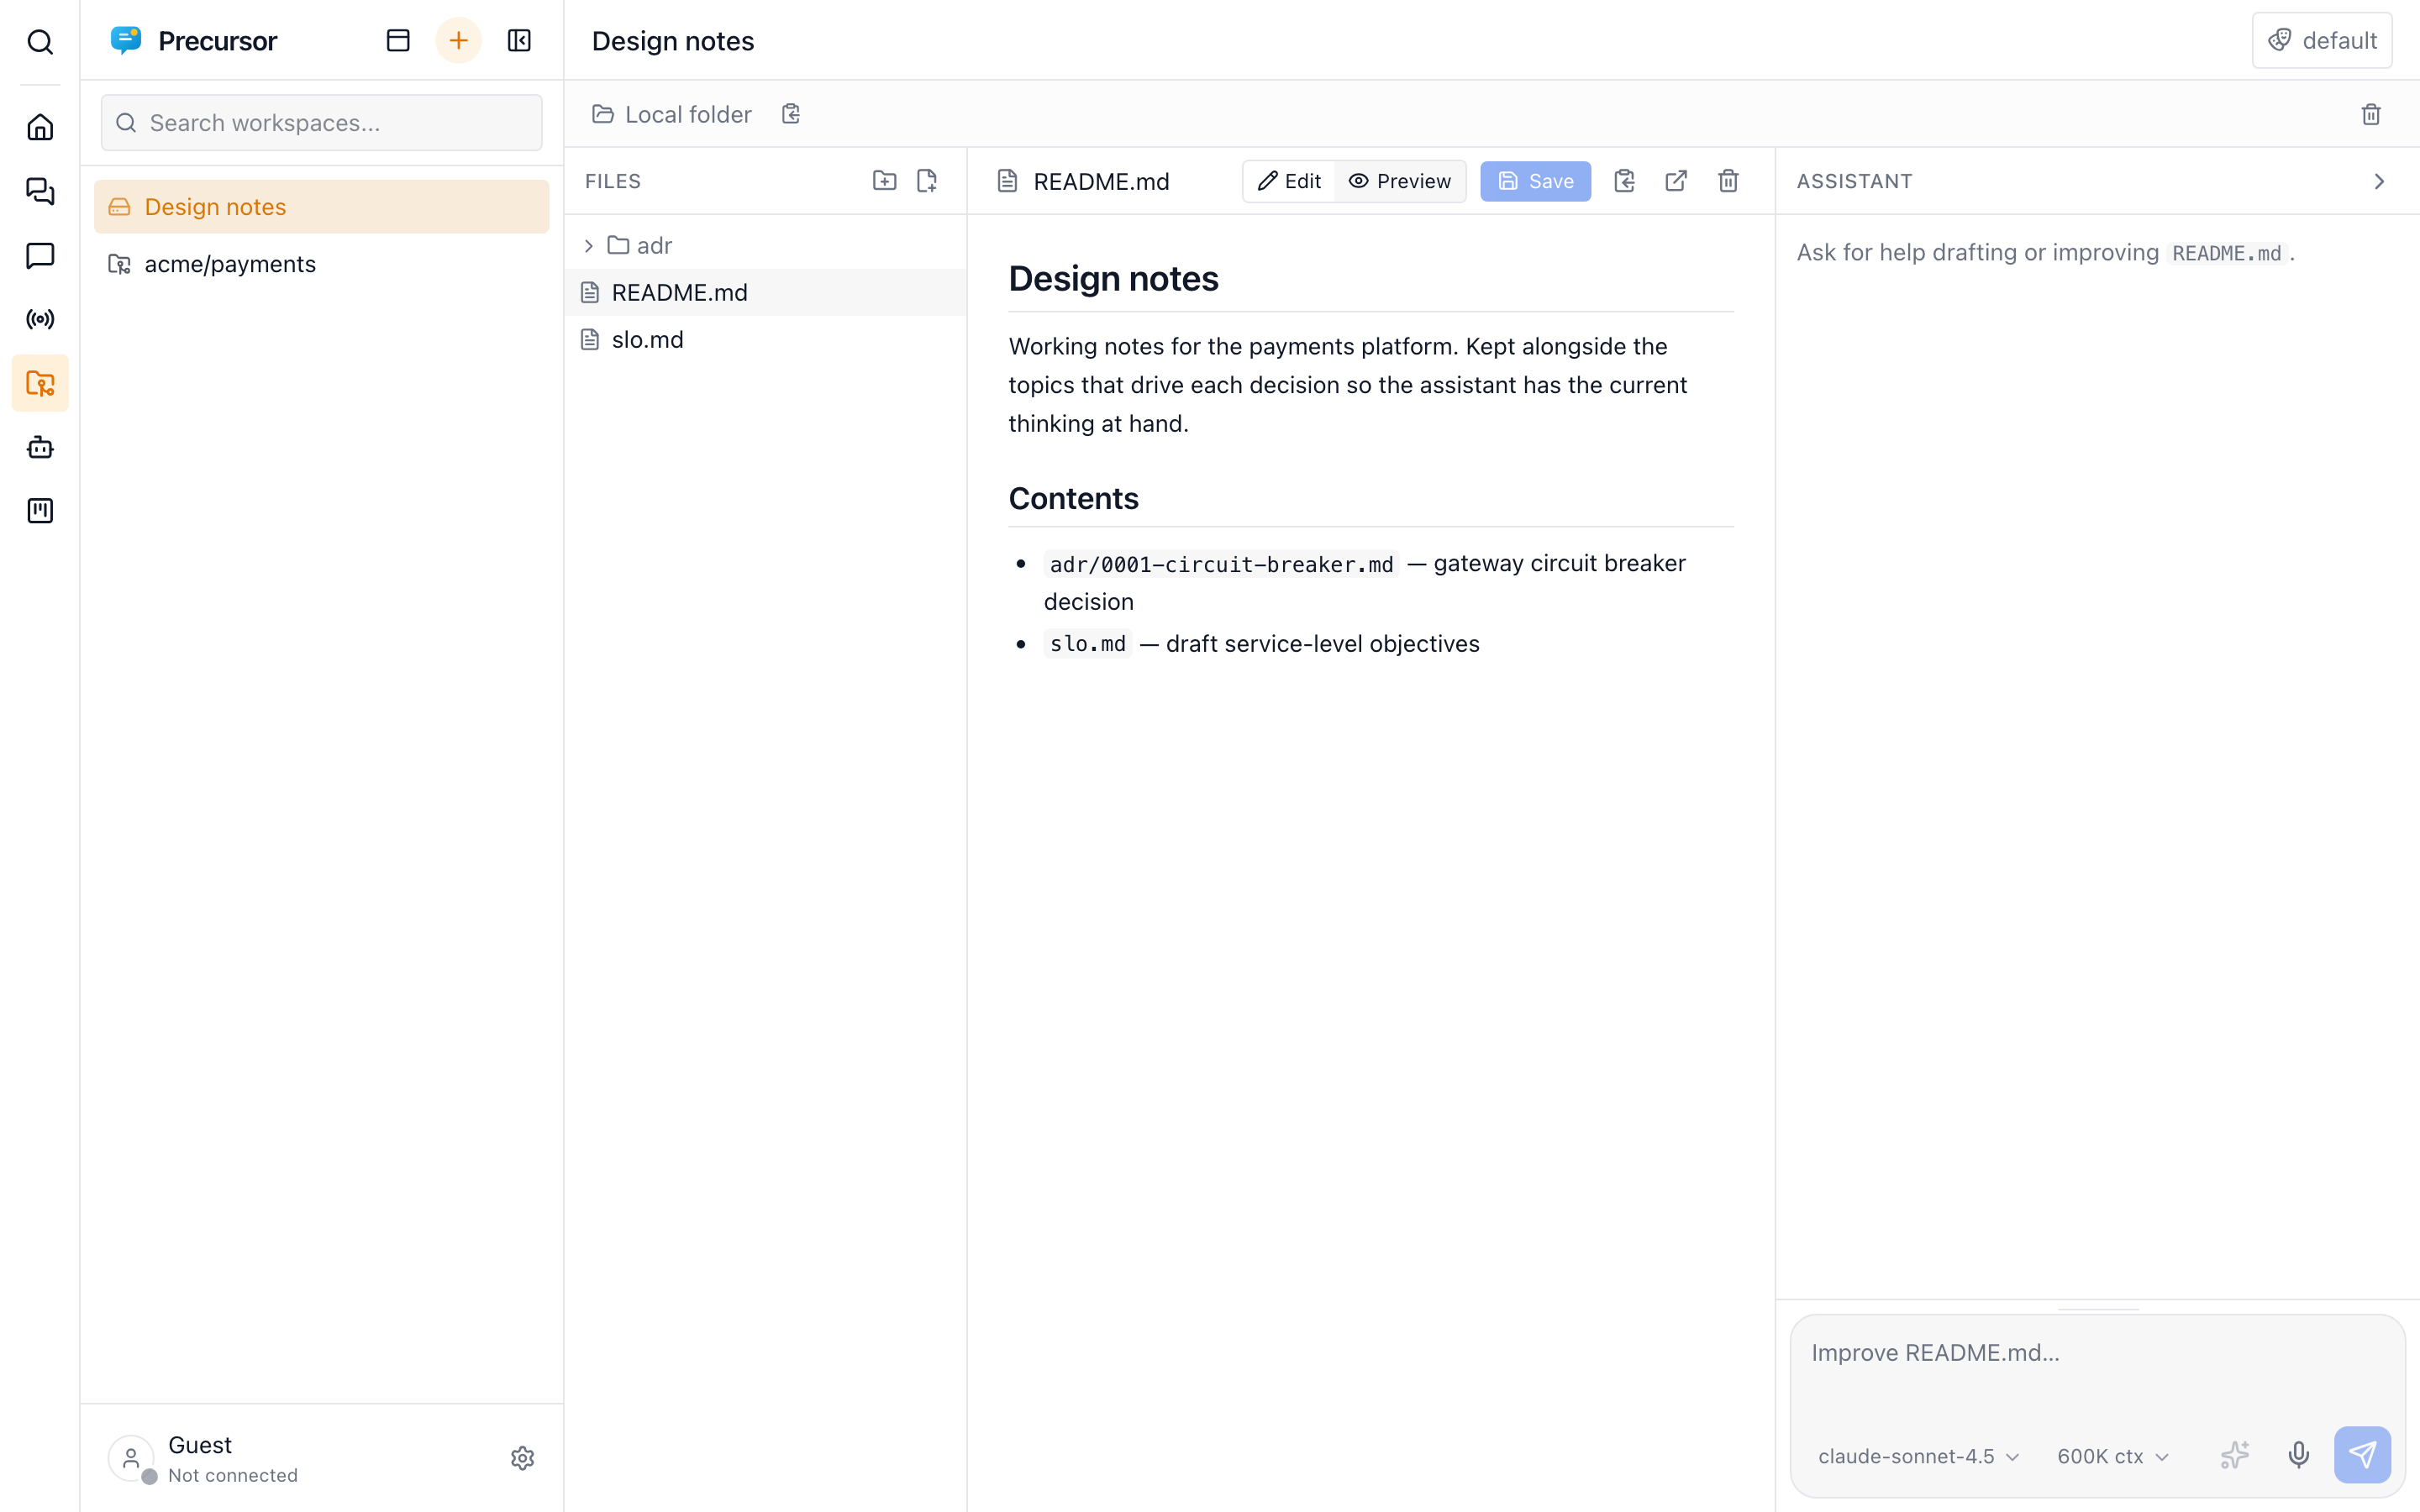Open the kanban board icon
Screen dimensions: 2420x1512
tap(40, 511)
